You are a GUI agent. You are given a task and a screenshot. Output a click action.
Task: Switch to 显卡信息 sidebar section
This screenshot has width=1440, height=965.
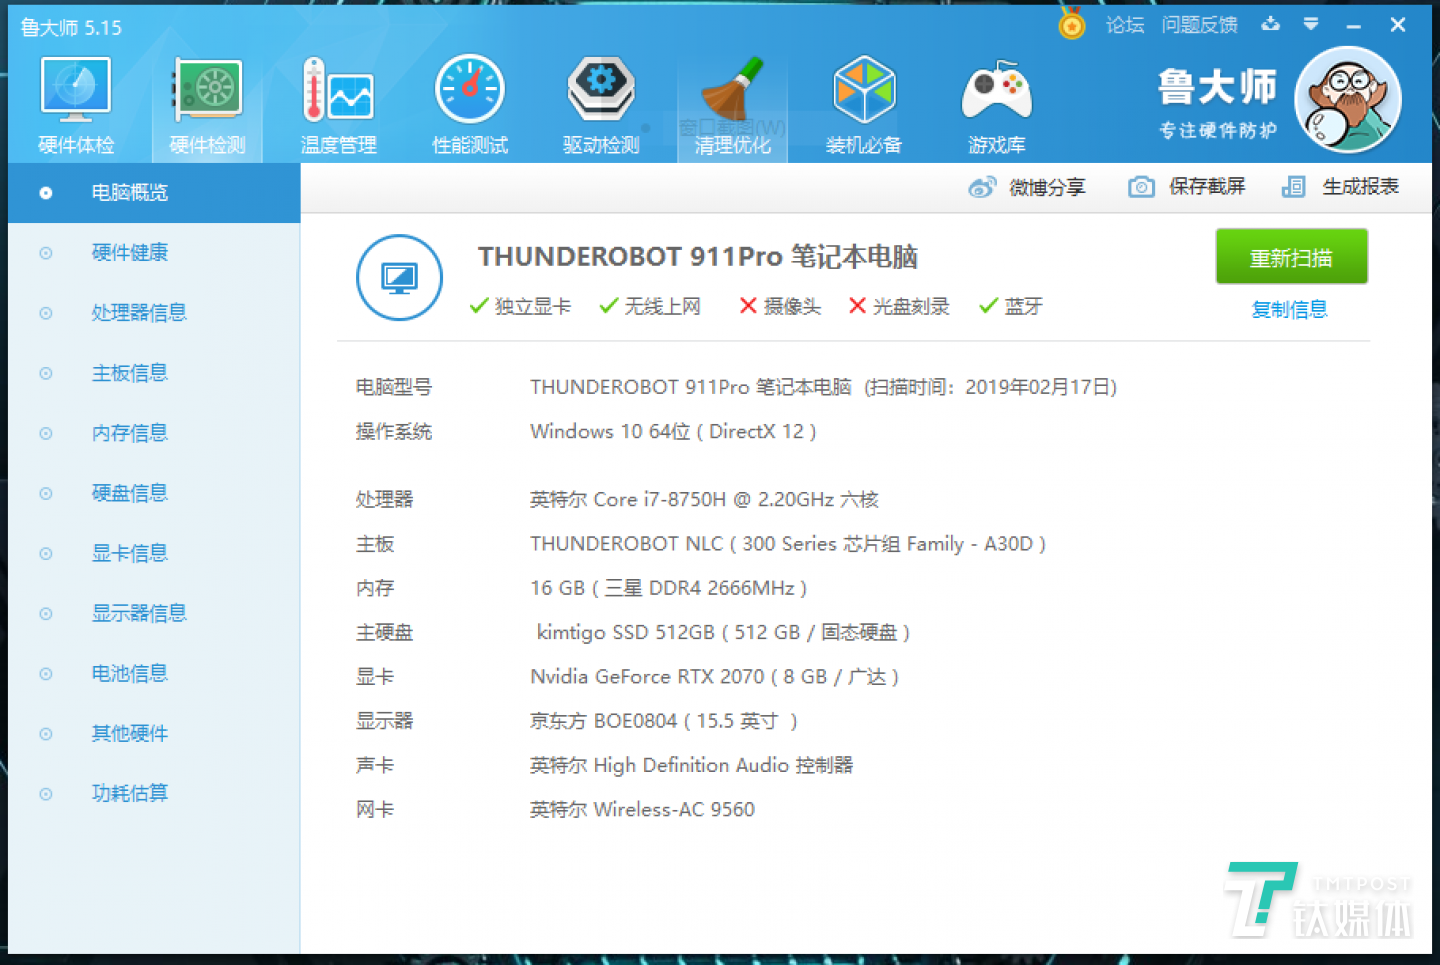pos(130,553)
